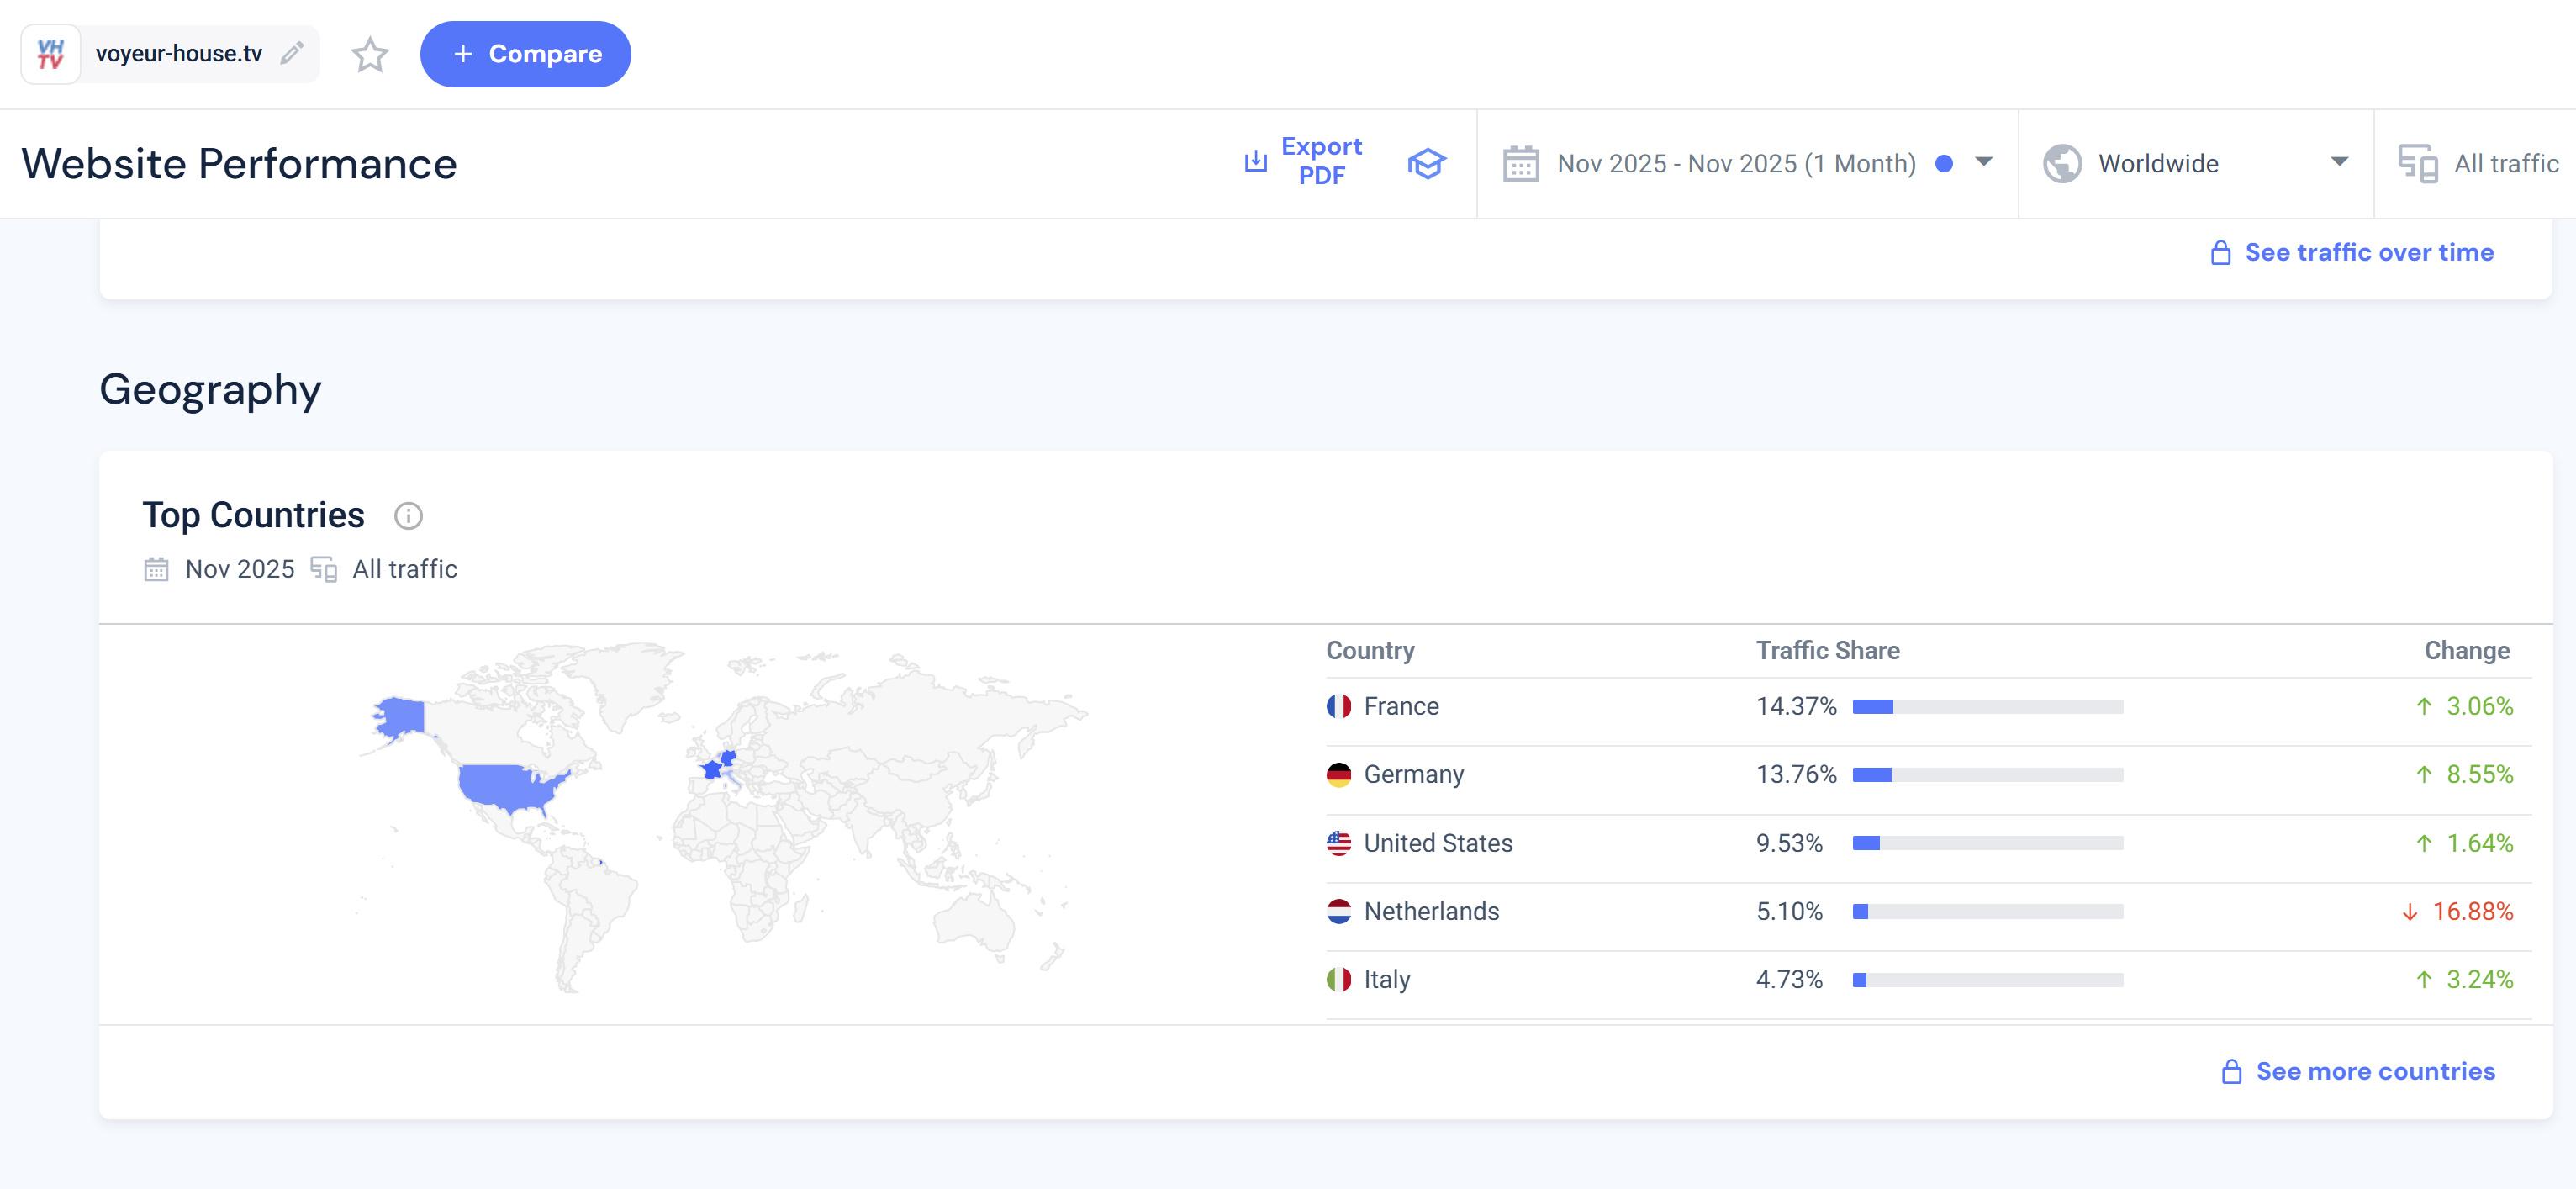Click the calendar icon in date picker

pos(1520,164)
